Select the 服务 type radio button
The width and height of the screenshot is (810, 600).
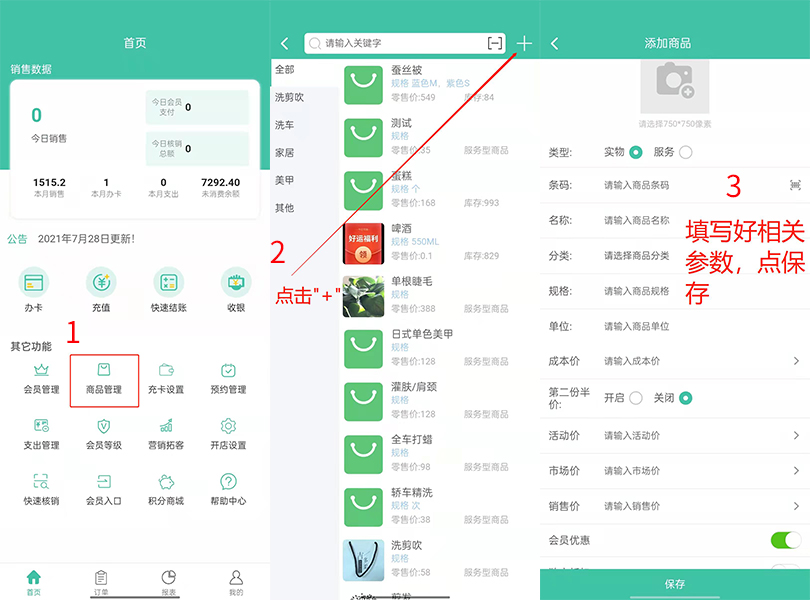tap(685, 152)
